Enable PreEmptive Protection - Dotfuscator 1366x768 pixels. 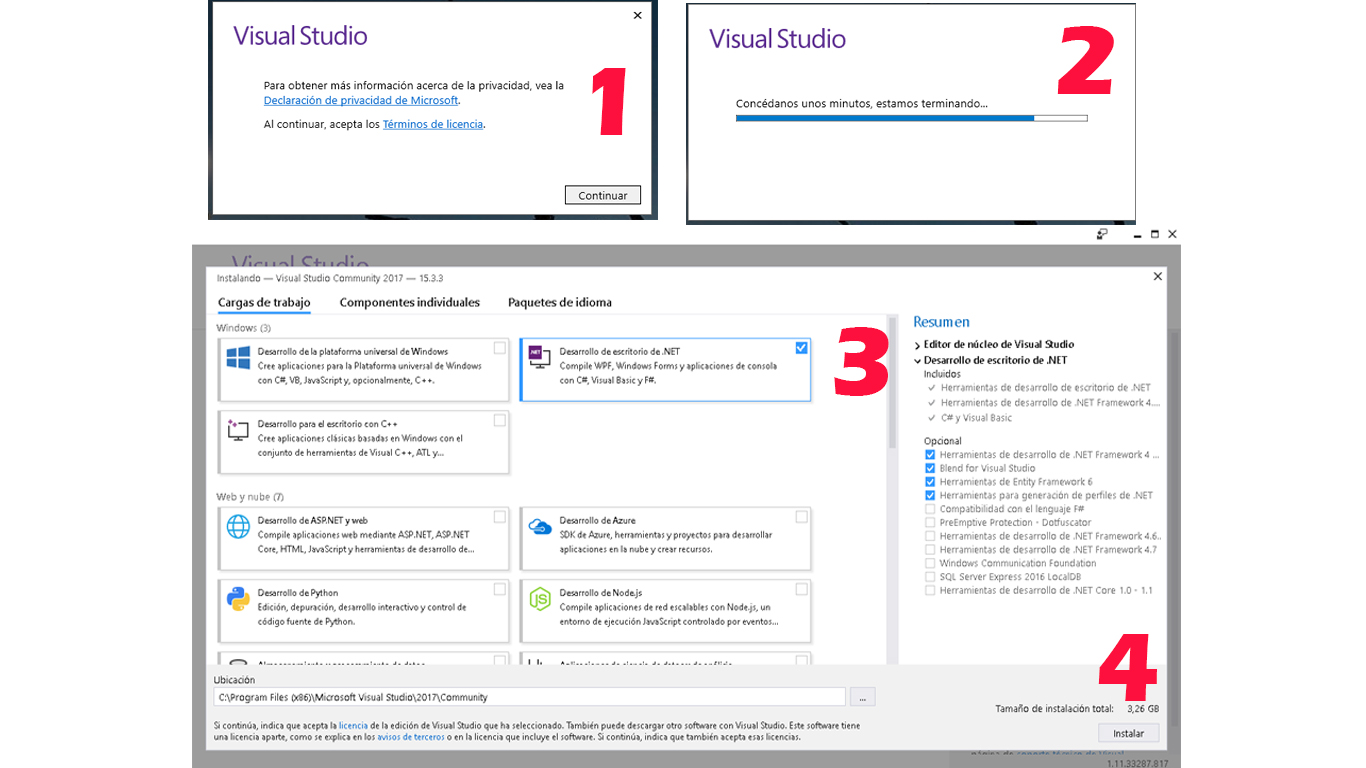click(930, 522)
